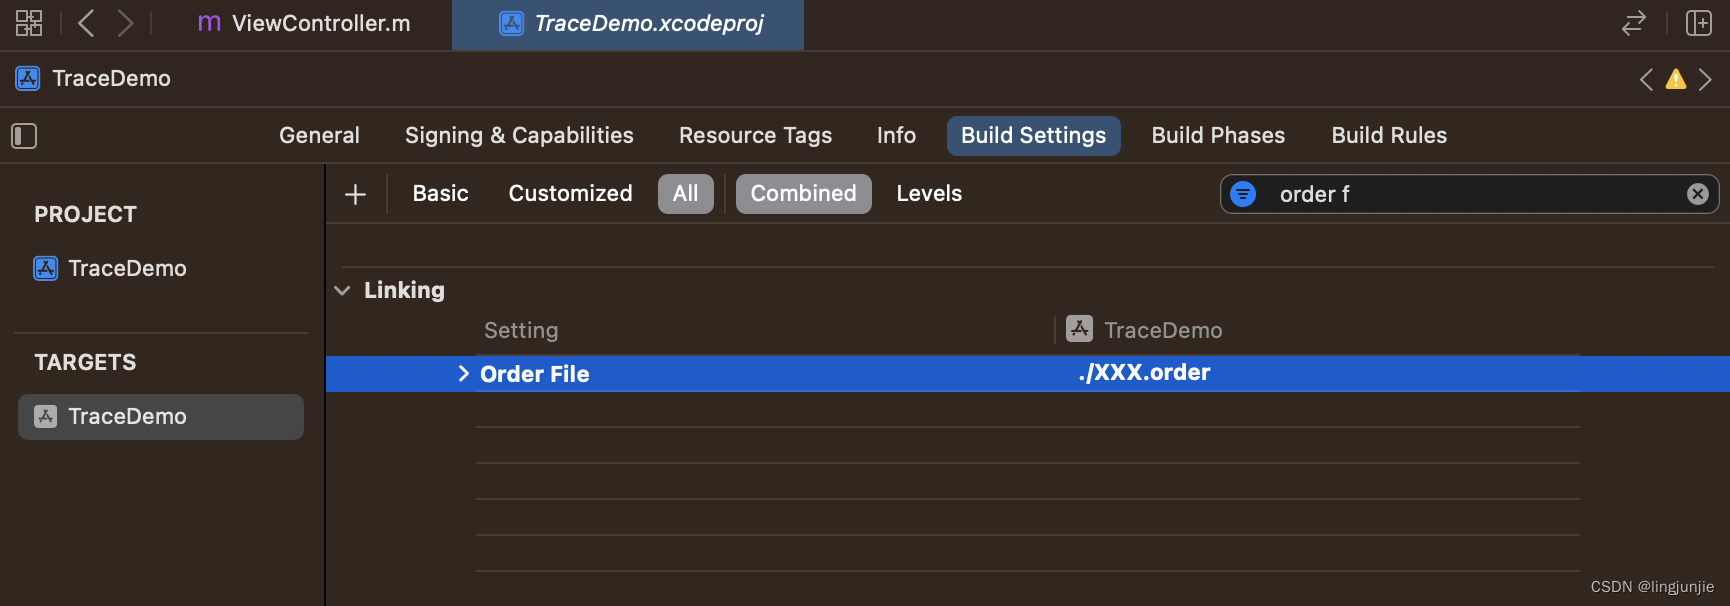The height and width of the screenshot is (606, 1730).
Task: Switch to the ViewController.m tab
Action: tap(305, 24)
